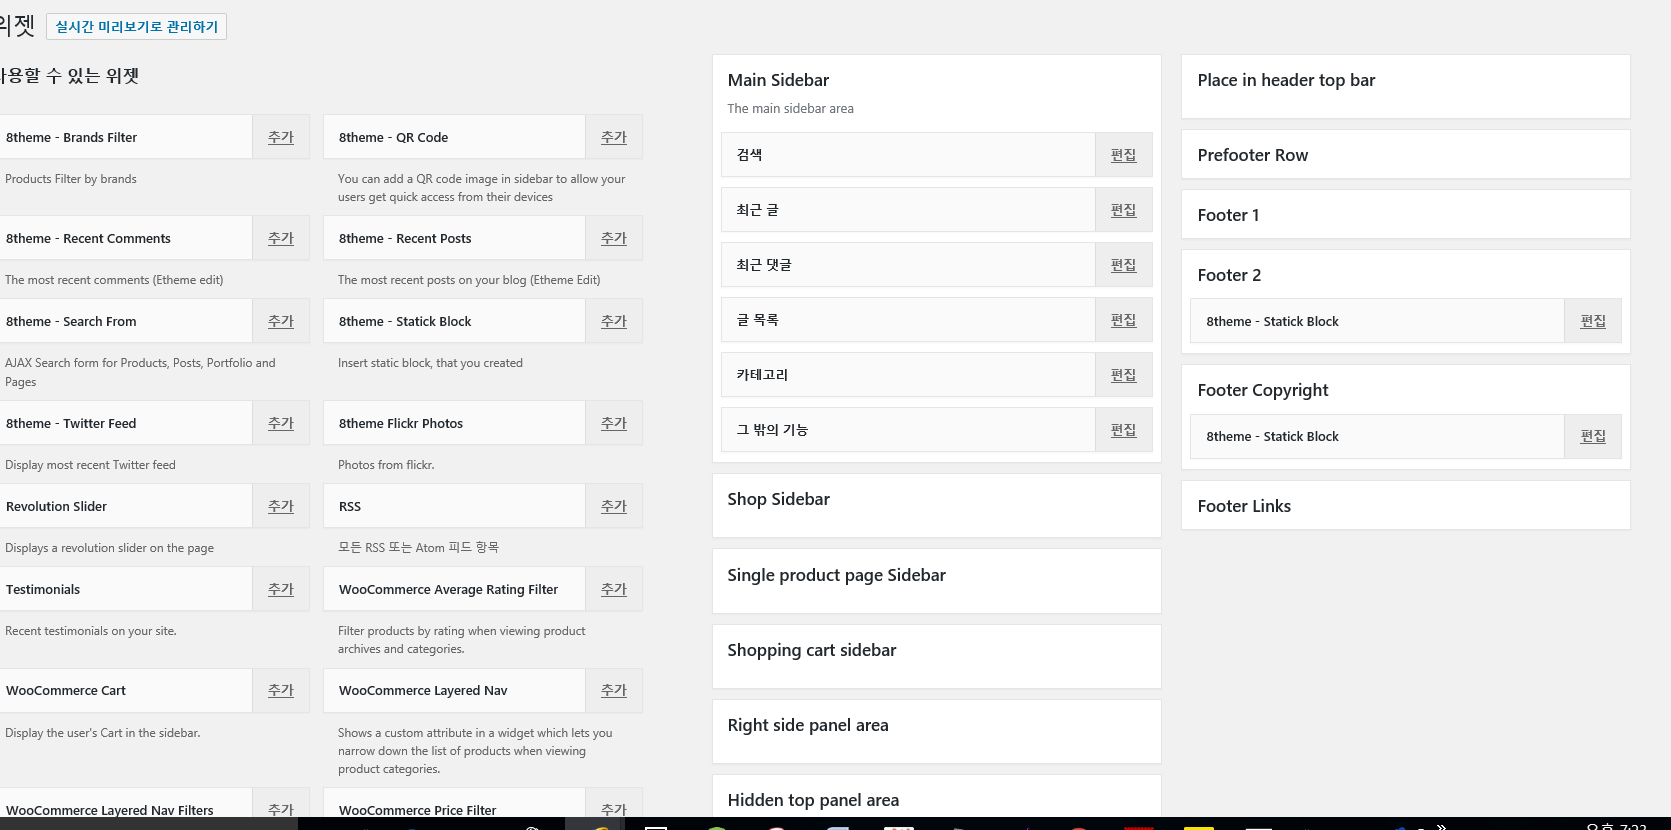Screen dimensions: 1671x830
Task: Add the Revolution Slider widget
Action: pyautogui.click(x=281, y=506)
